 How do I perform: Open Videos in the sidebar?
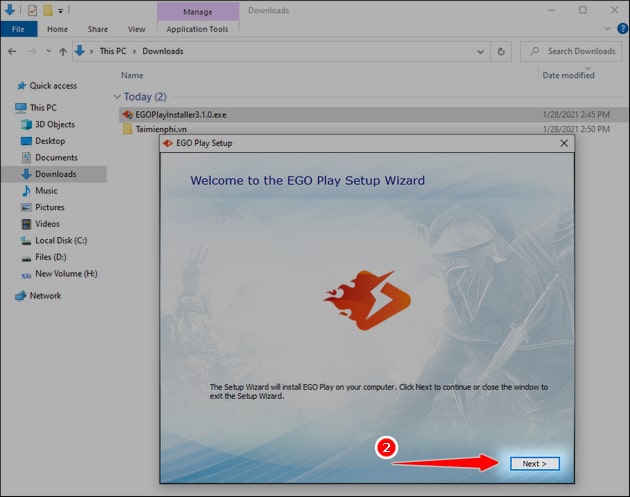click(x=47, y=223)
